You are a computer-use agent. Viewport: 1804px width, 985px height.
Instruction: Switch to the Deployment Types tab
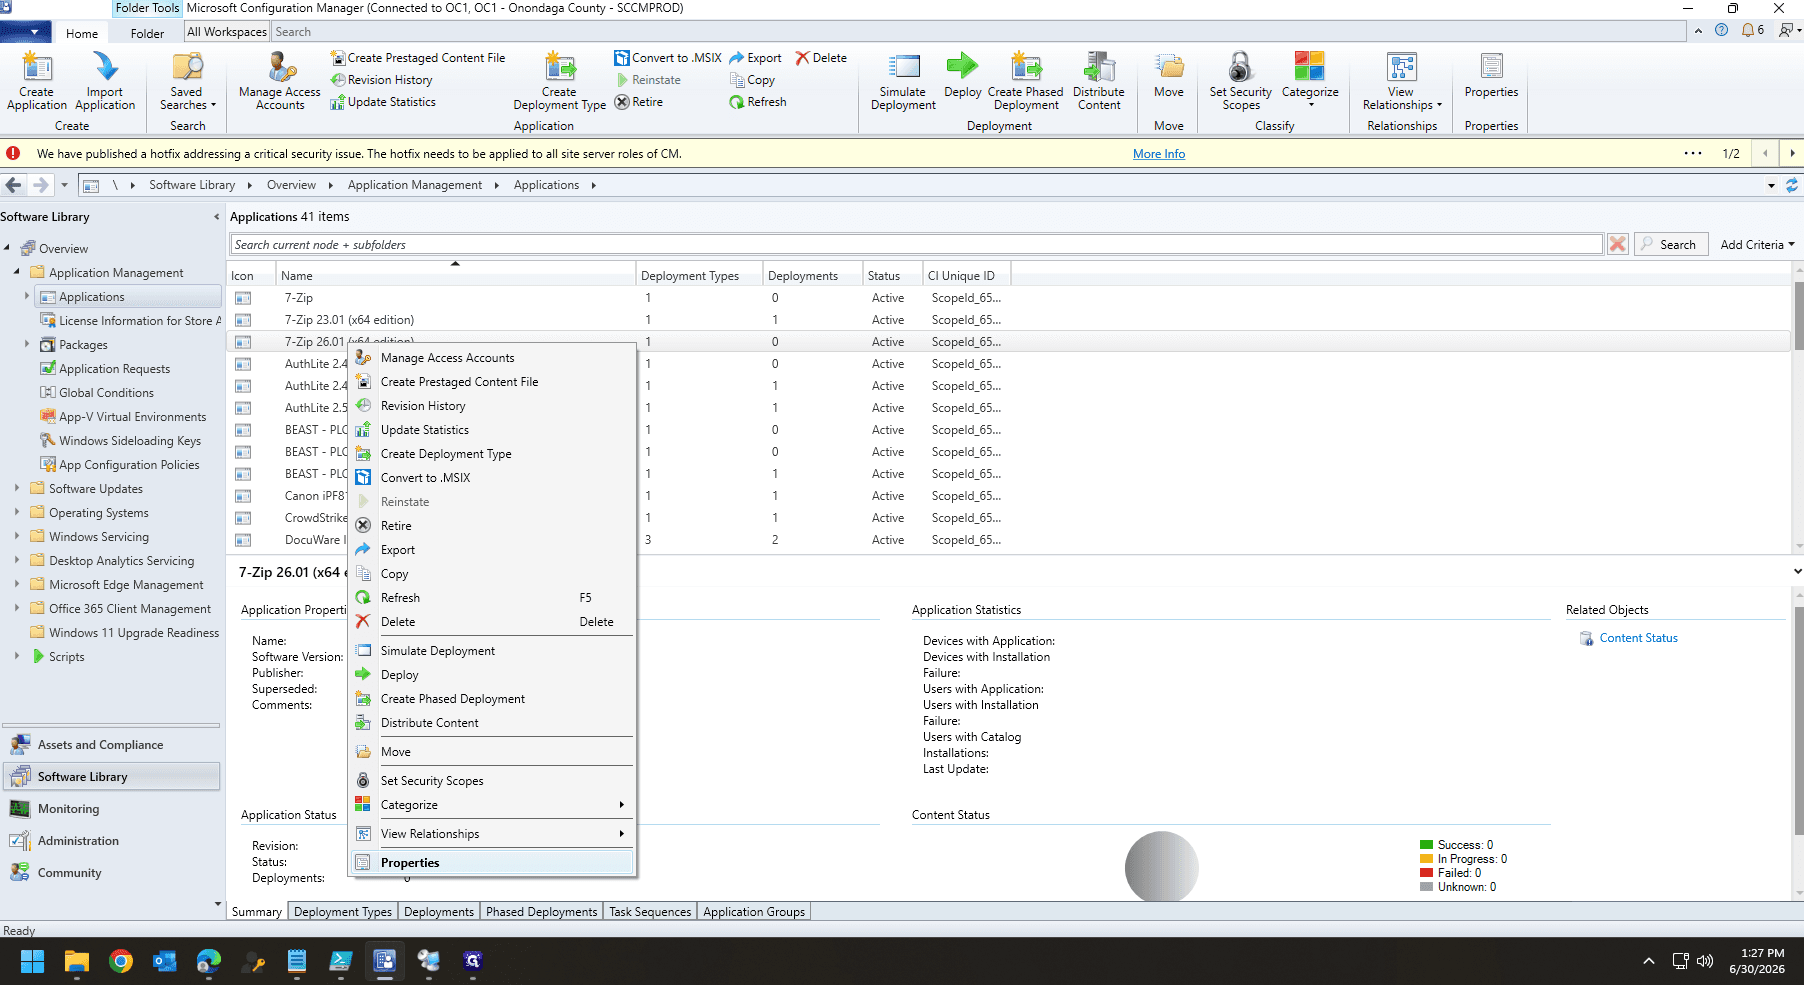click(x=343, y=912)
